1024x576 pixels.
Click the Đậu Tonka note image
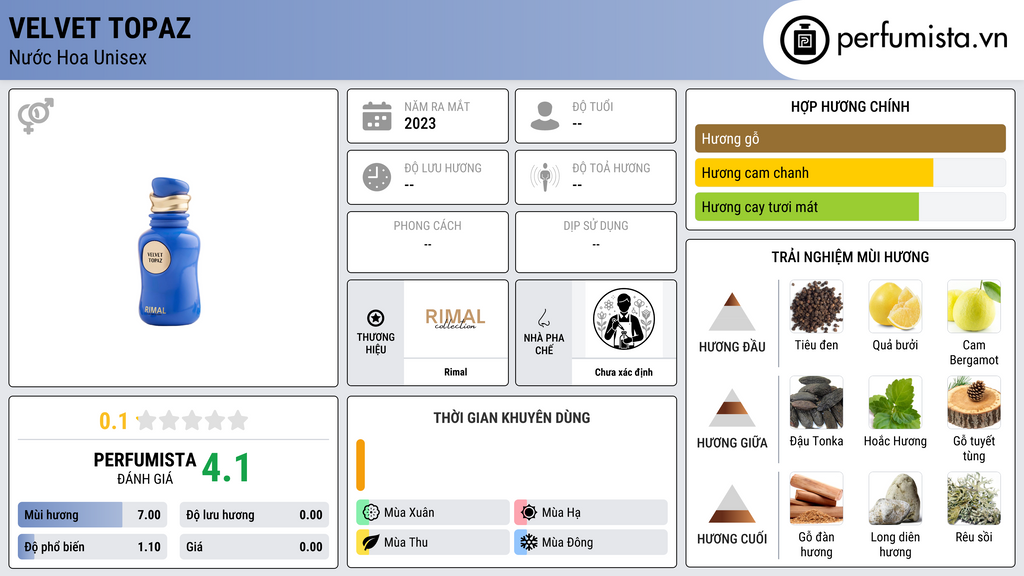(816, 403)
